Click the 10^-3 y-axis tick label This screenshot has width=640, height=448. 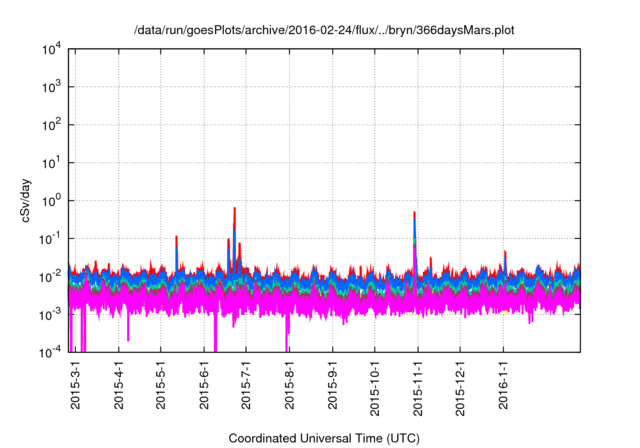(x=50, y=315)
